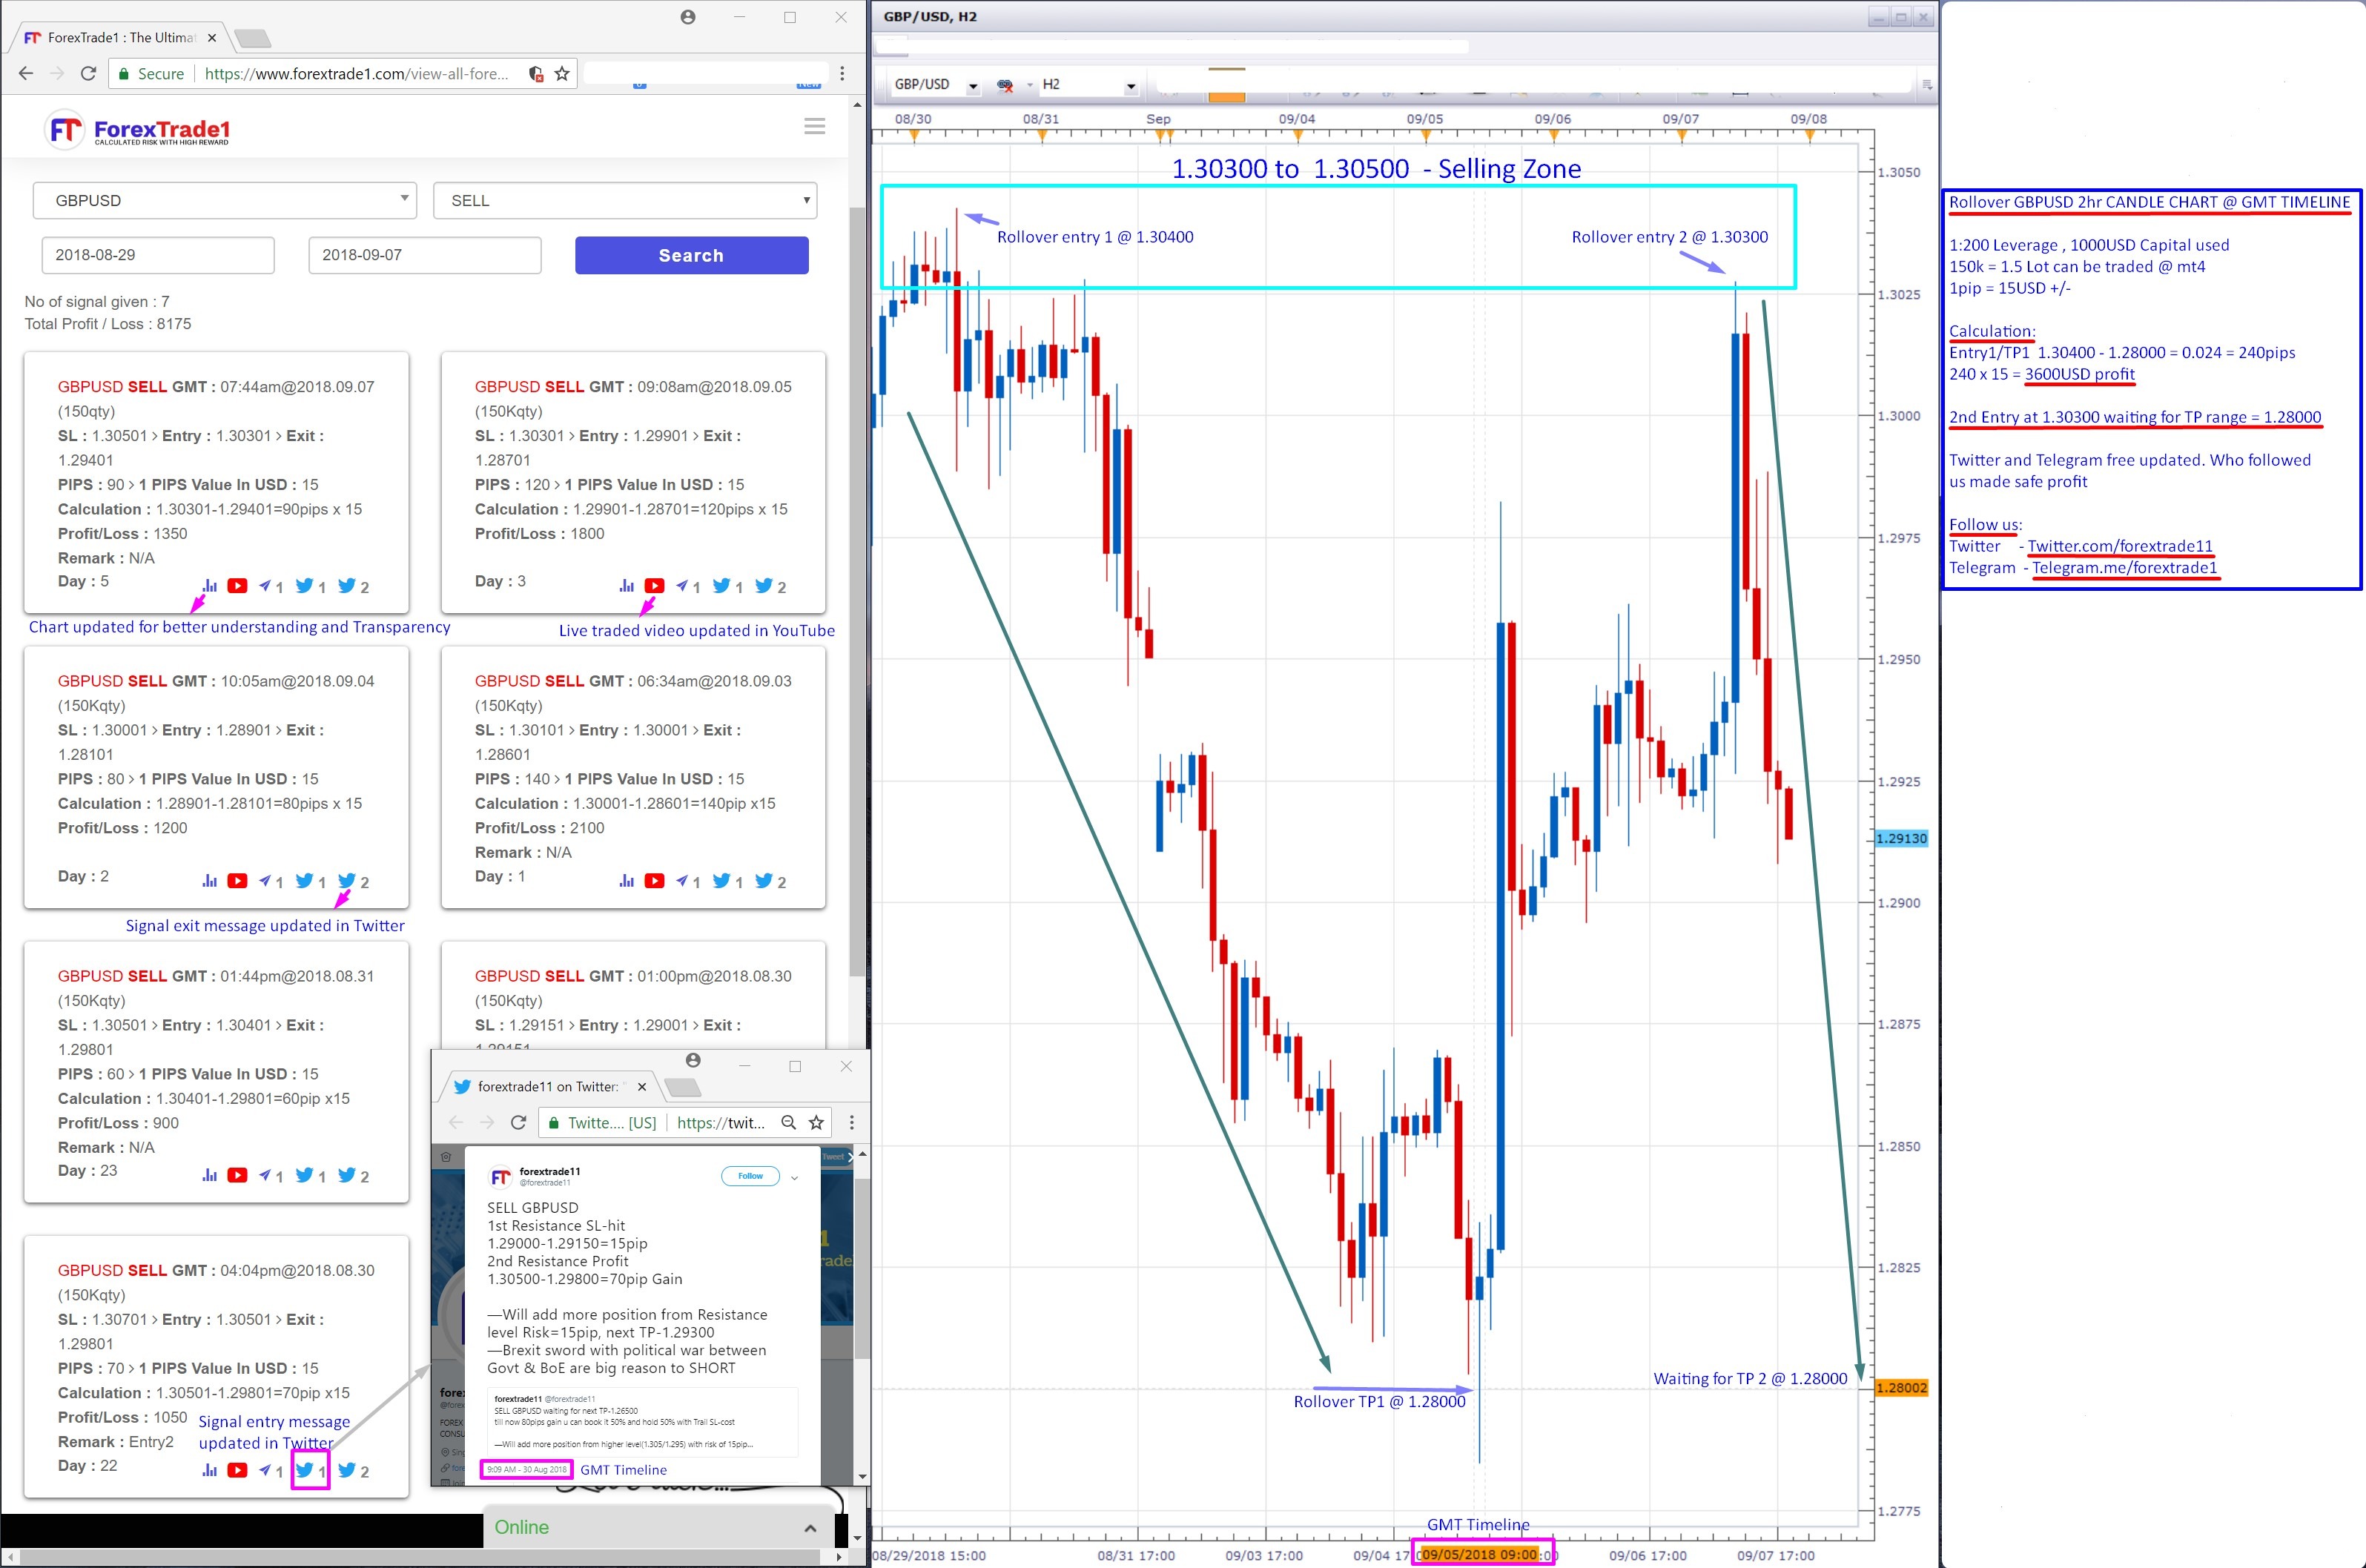Open Telegram icon in the 2018.09.07 card
2366x1568 pixels.
point(265,586)
